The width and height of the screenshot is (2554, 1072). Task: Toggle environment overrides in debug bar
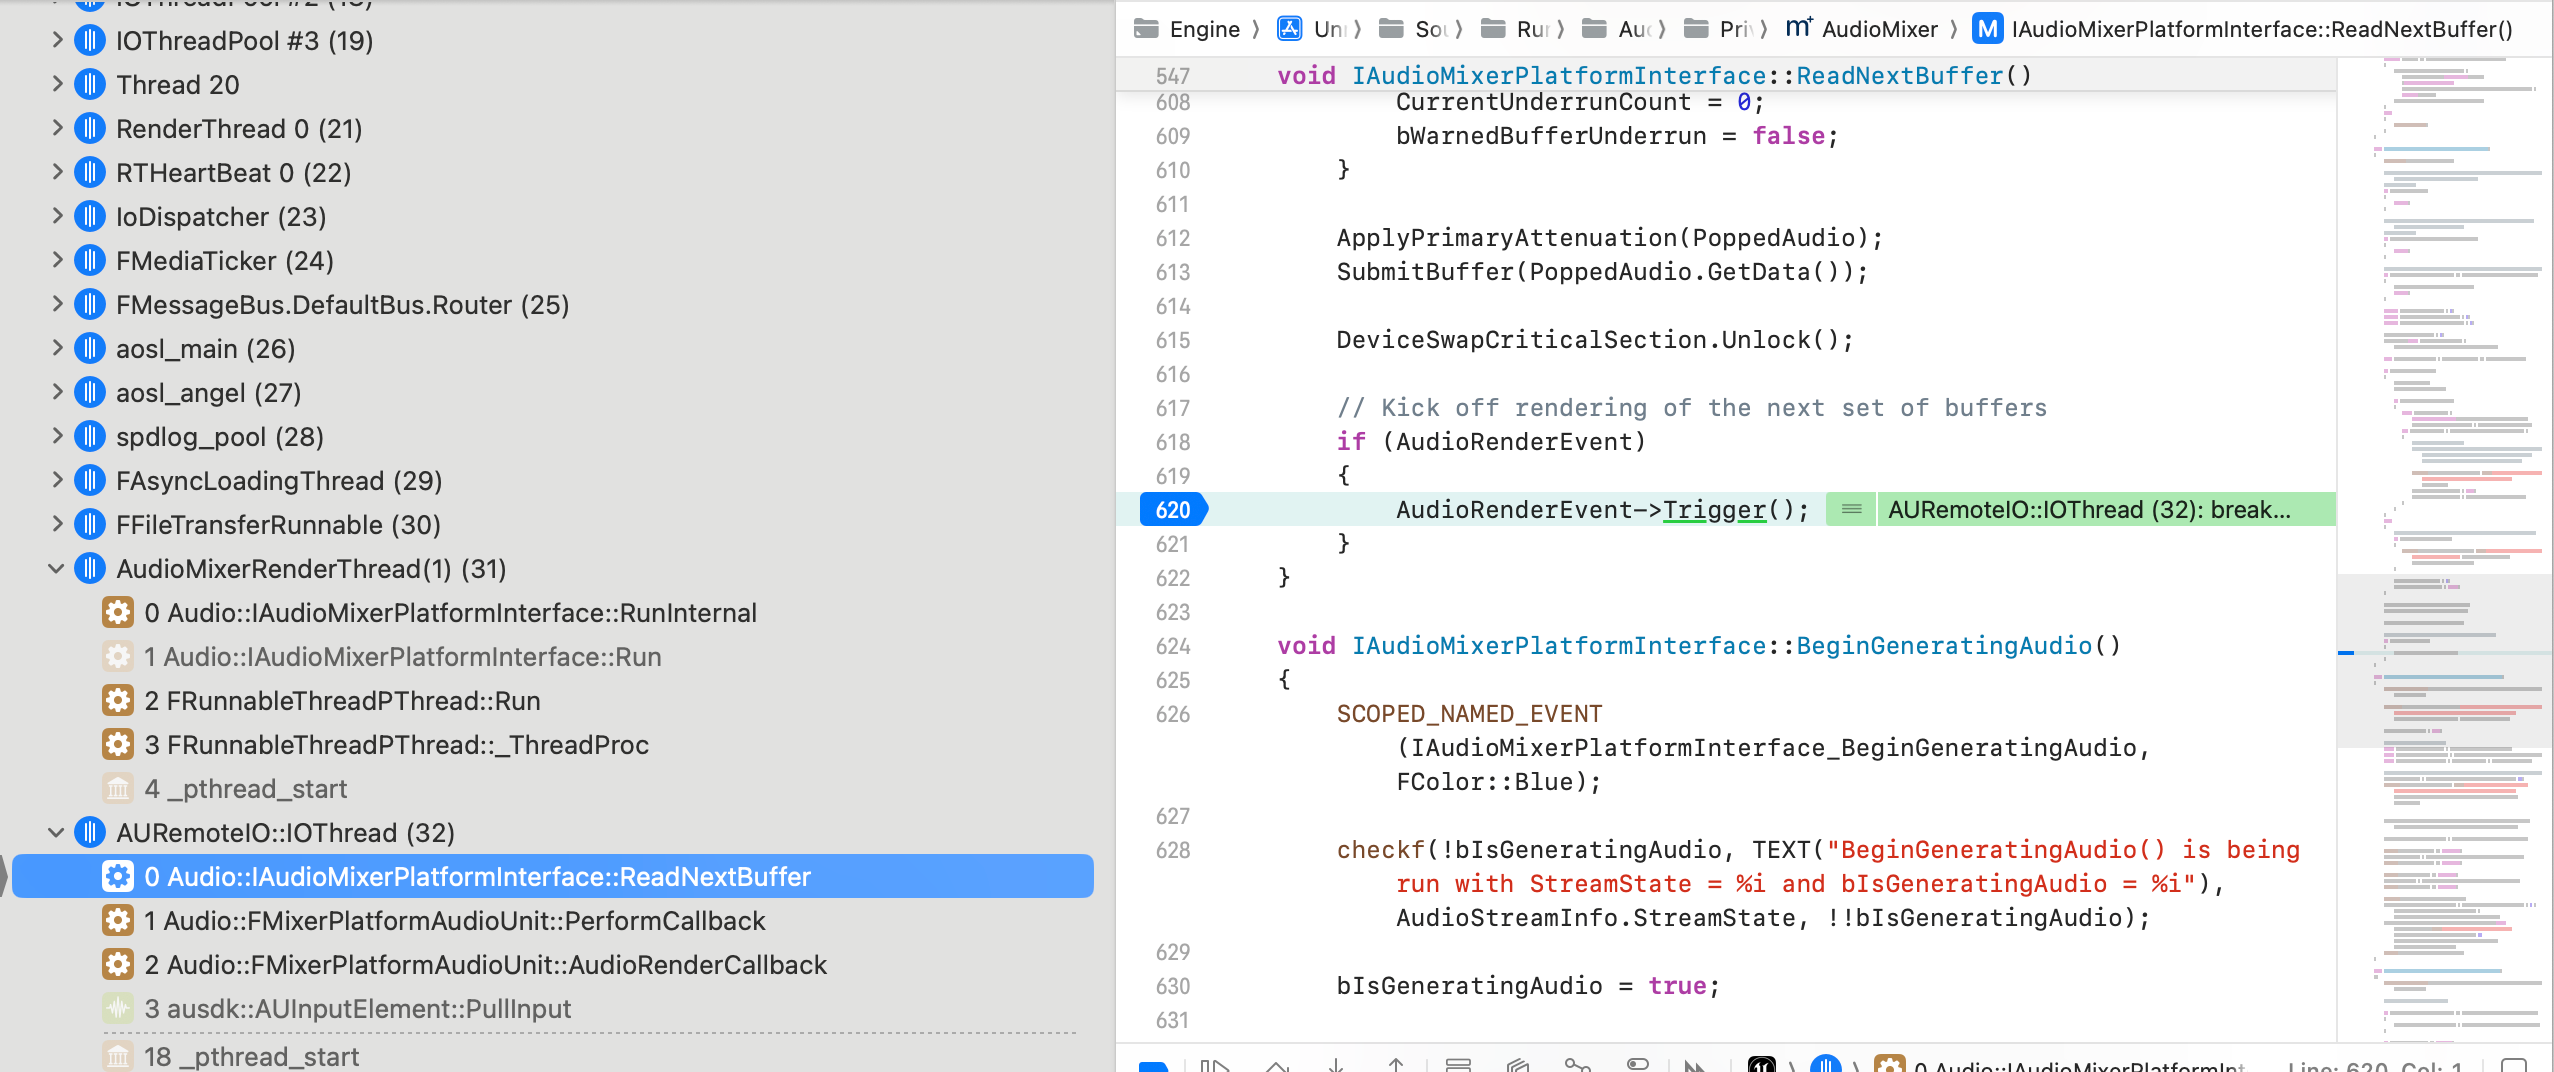point(1637,1065)
